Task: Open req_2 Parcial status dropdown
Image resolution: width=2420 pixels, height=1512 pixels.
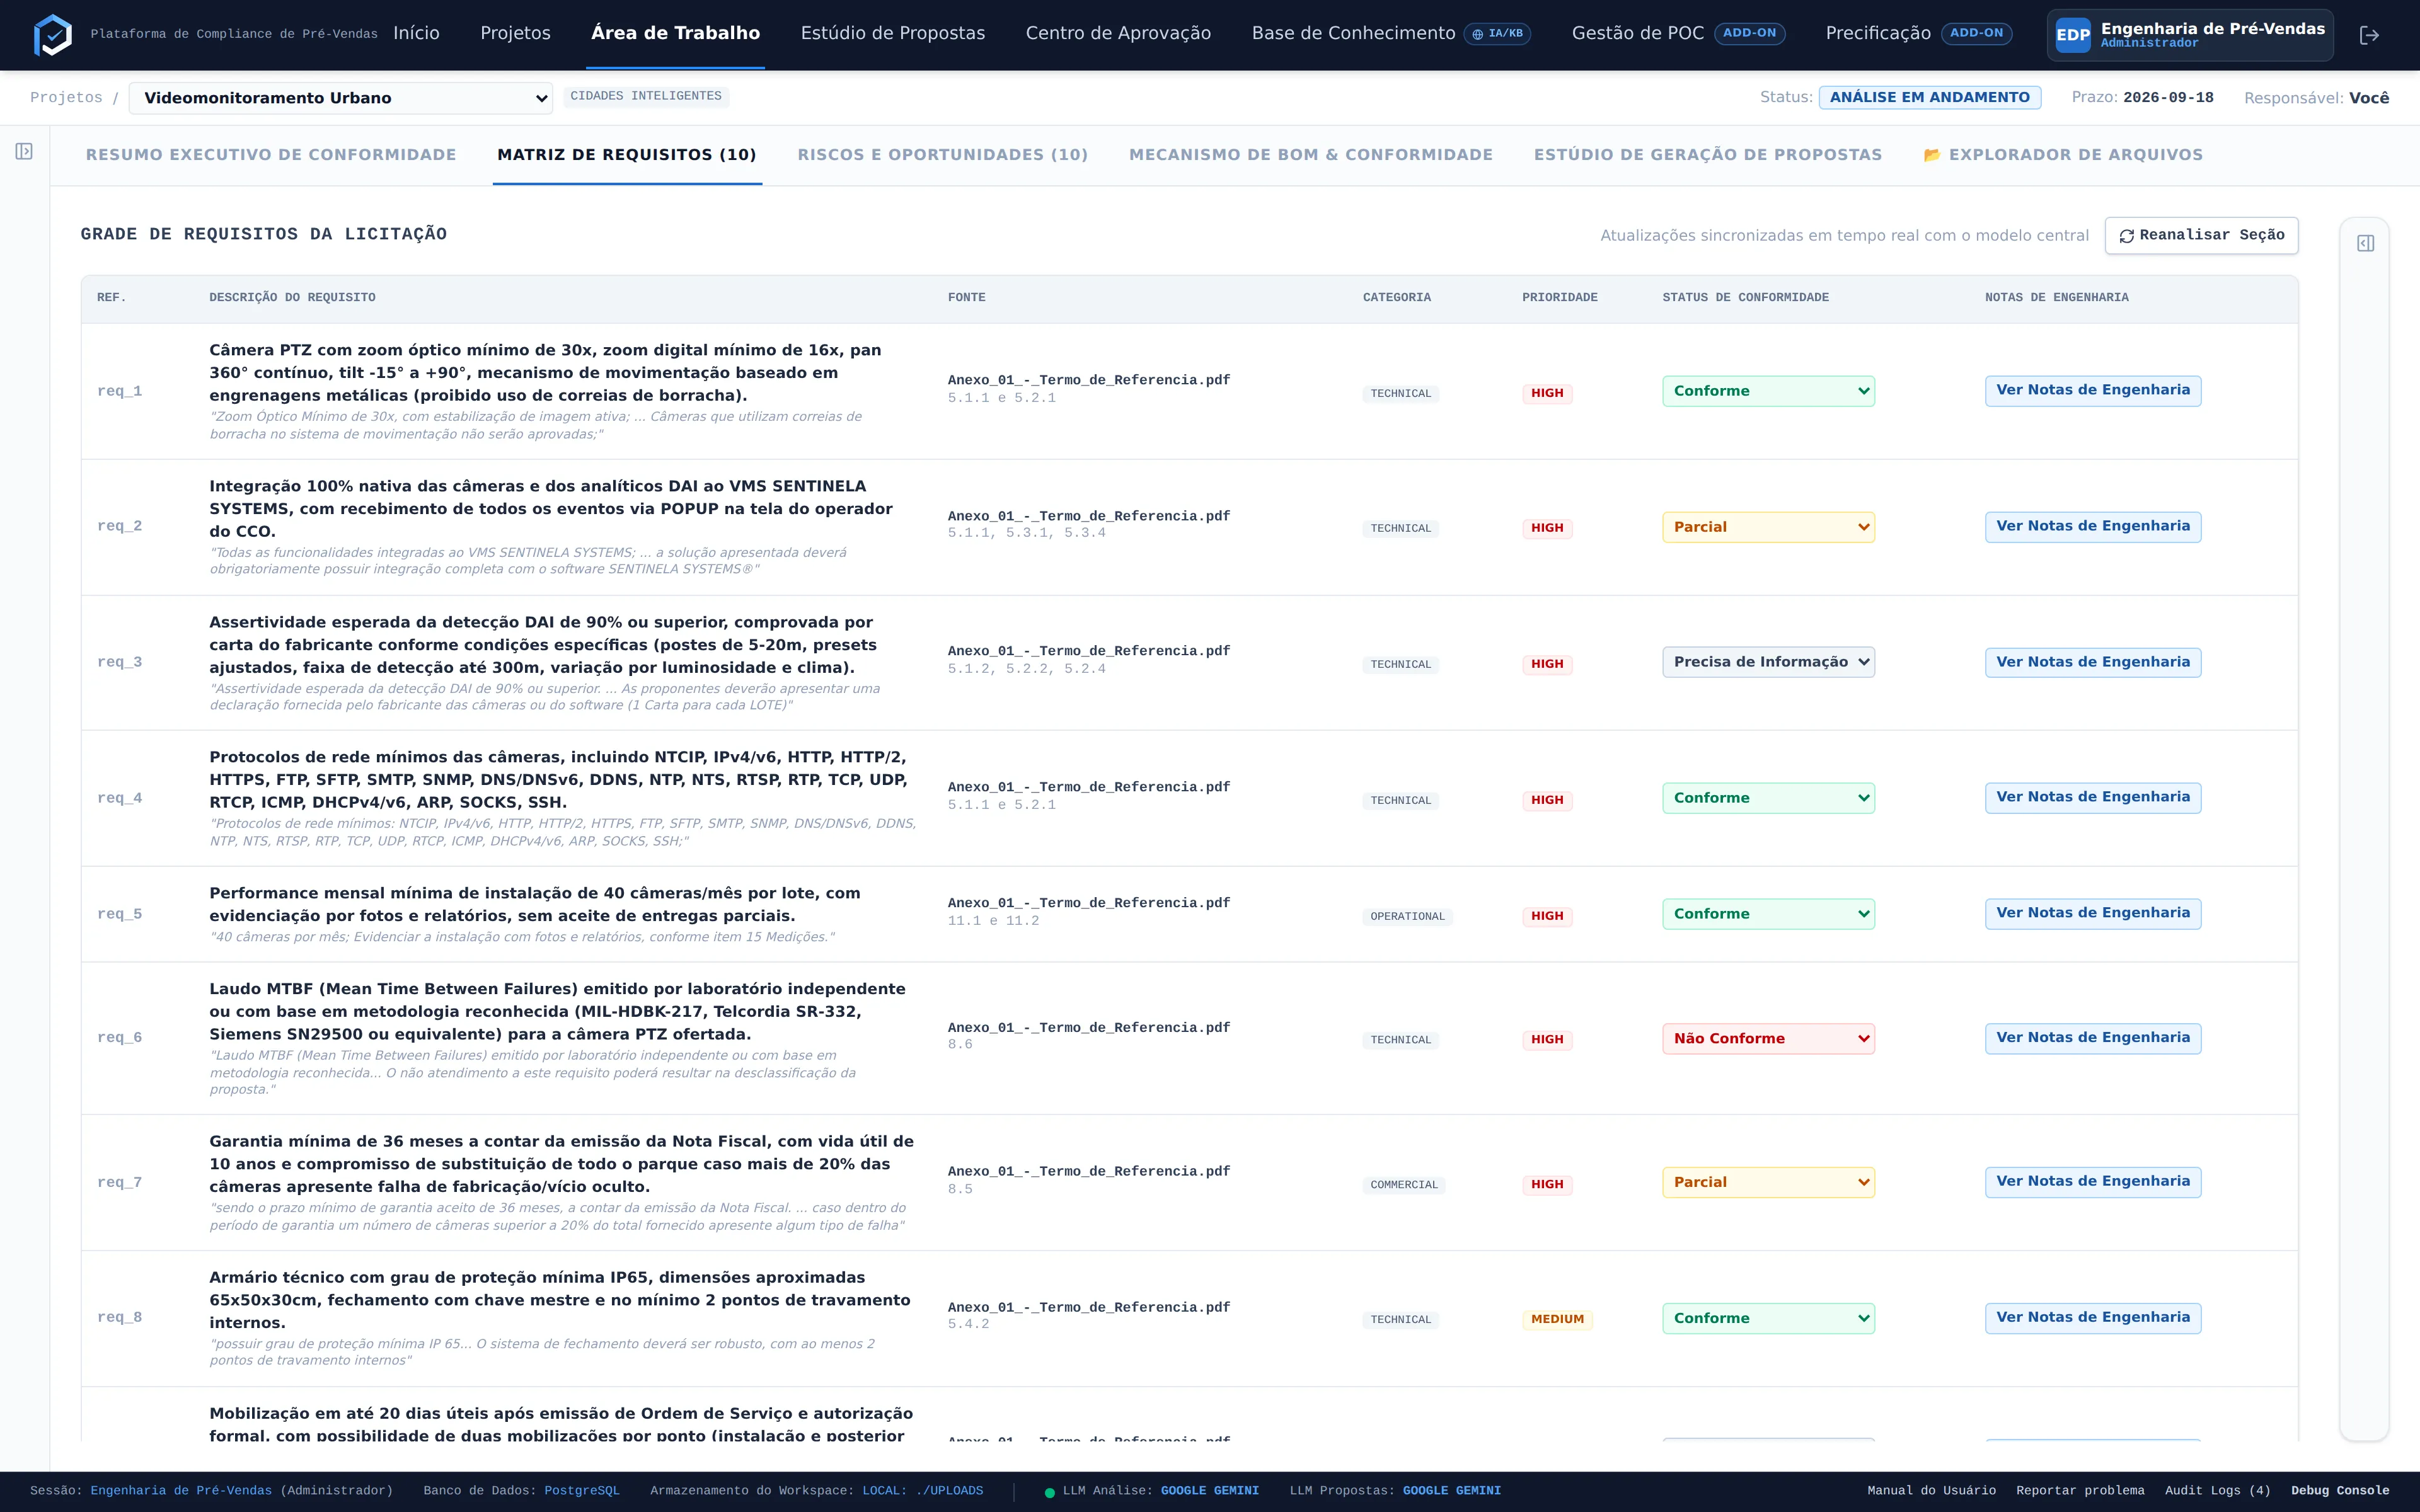Action: 1768,527
